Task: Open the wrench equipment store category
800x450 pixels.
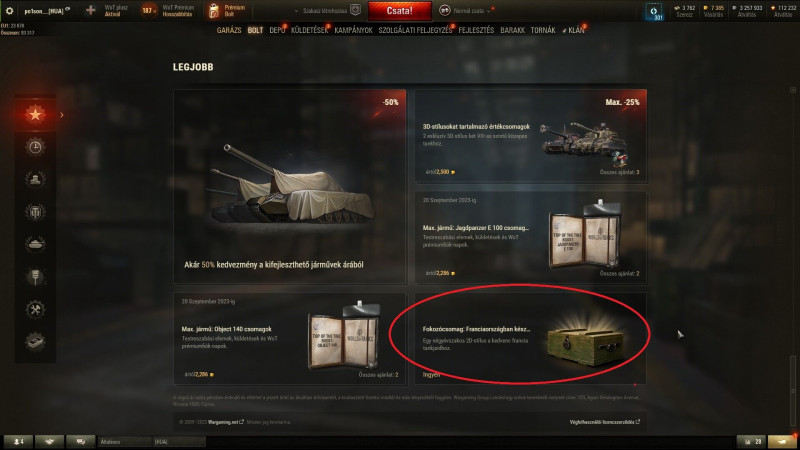Action: point(35,309)
